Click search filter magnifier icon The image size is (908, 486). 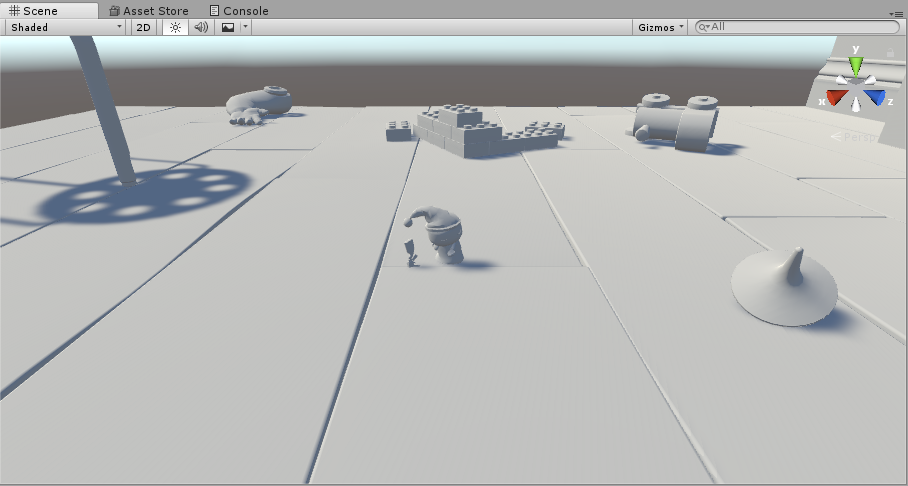pyautogui.click(x=704, y=27)
